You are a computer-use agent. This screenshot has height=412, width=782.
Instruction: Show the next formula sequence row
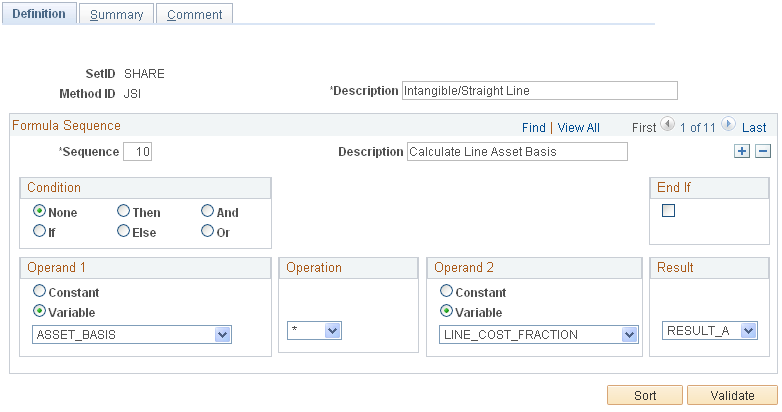coord(728,126)
